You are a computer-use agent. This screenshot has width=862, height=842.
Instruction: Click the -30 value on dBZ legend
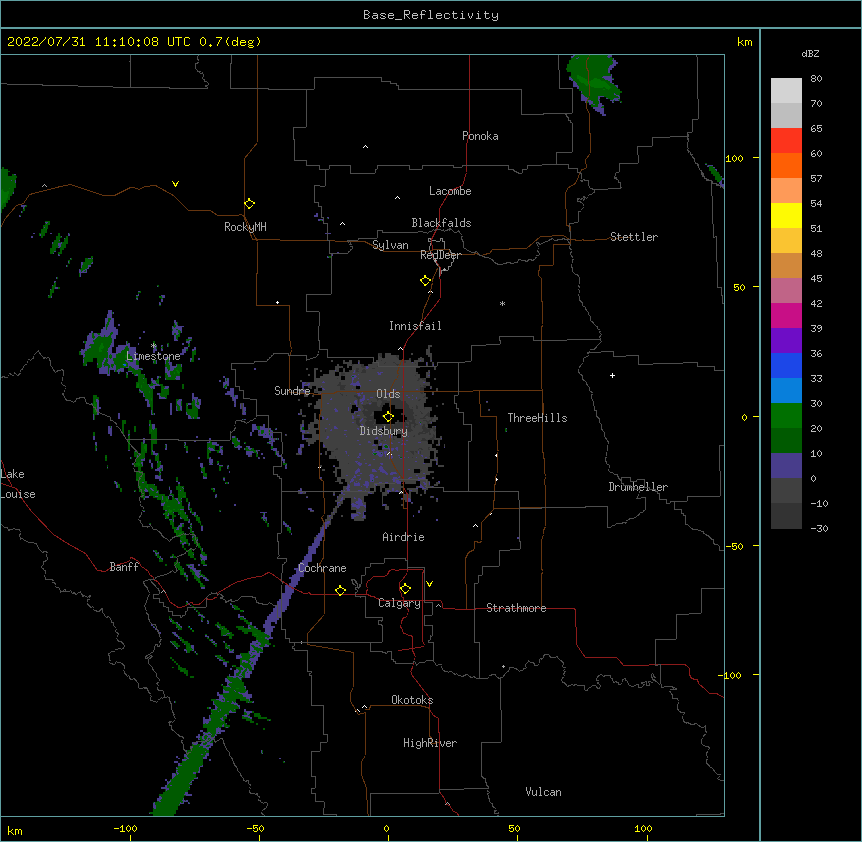pos(819,529)
